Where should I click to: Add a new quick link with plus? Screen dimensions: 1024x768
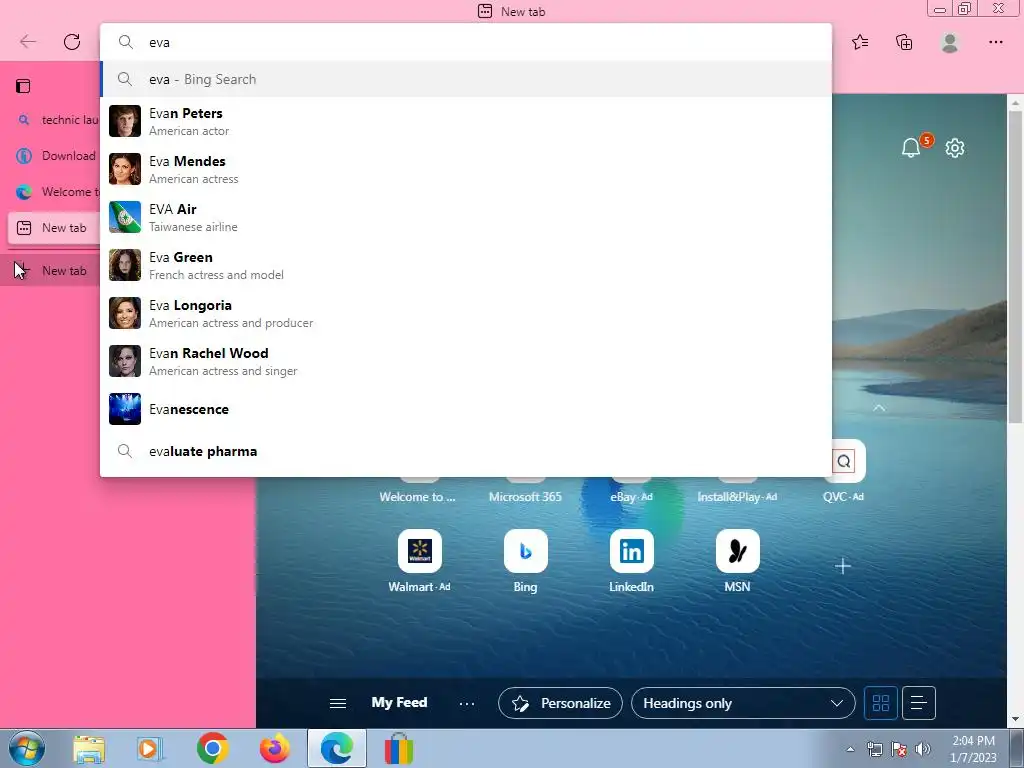842,566
